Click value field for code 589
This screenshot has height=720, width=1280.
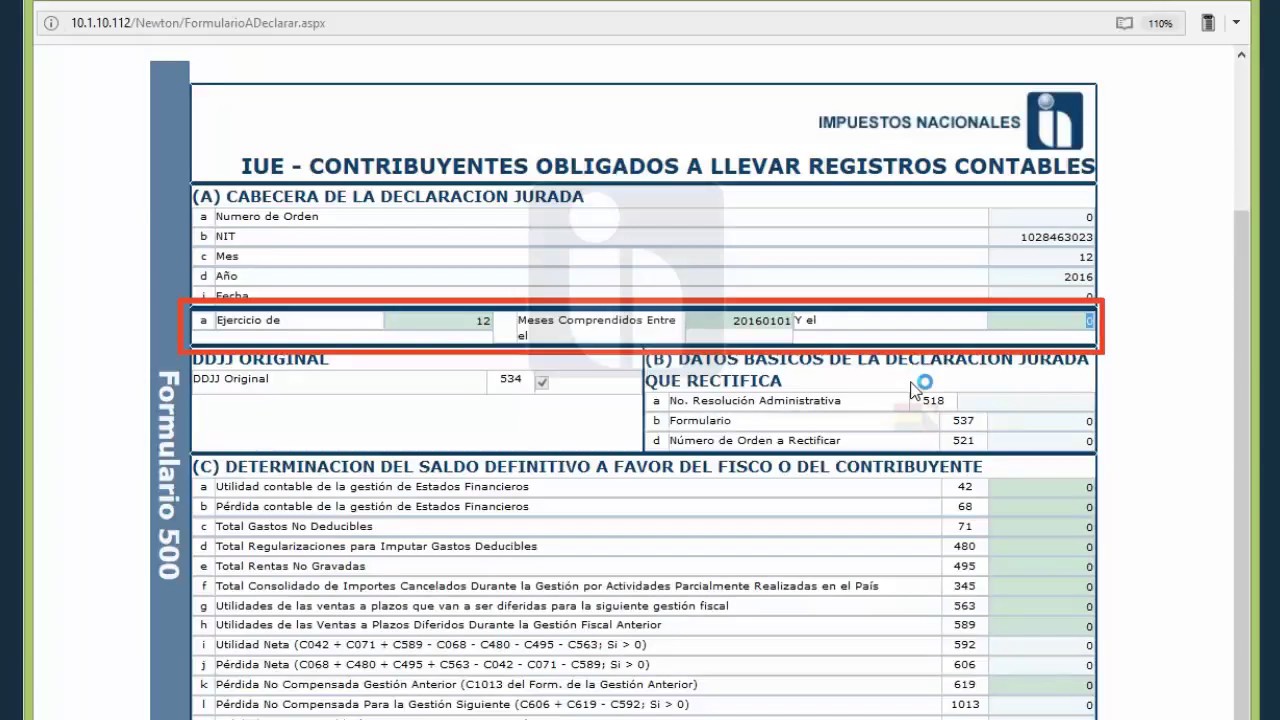(1041, 625)
